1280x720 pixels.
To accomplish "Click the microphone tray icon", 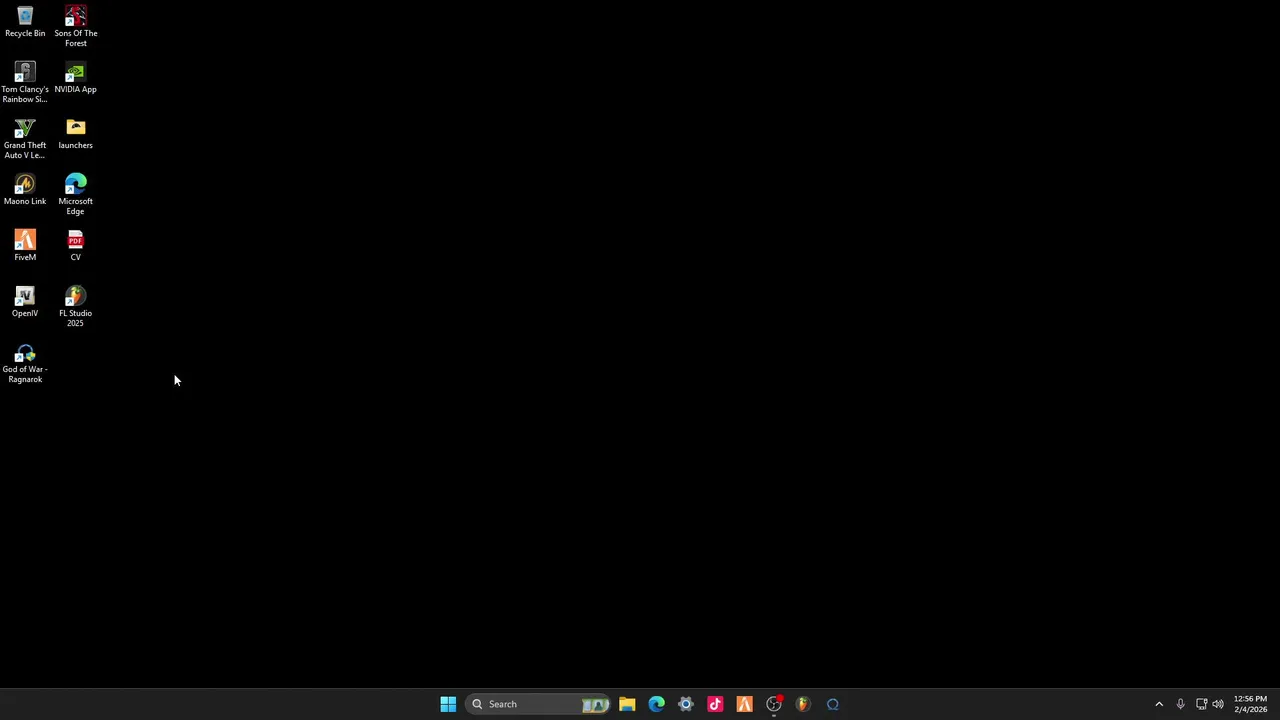I will pos(1181,704).
